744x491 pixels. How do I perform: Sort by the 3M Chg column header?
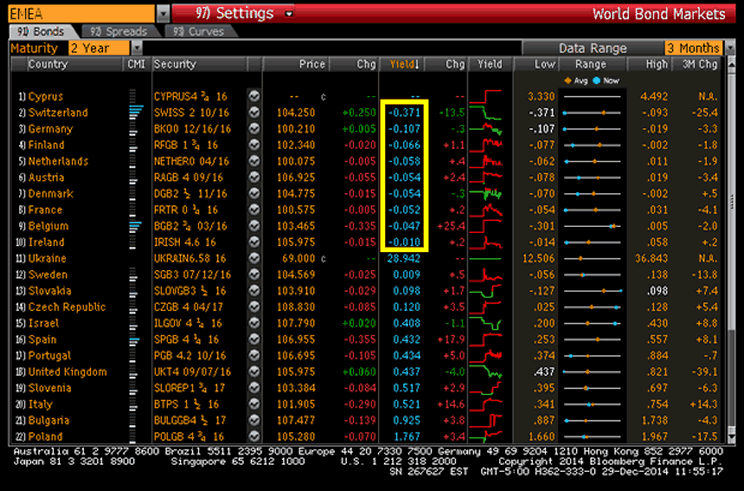point(698,64)
